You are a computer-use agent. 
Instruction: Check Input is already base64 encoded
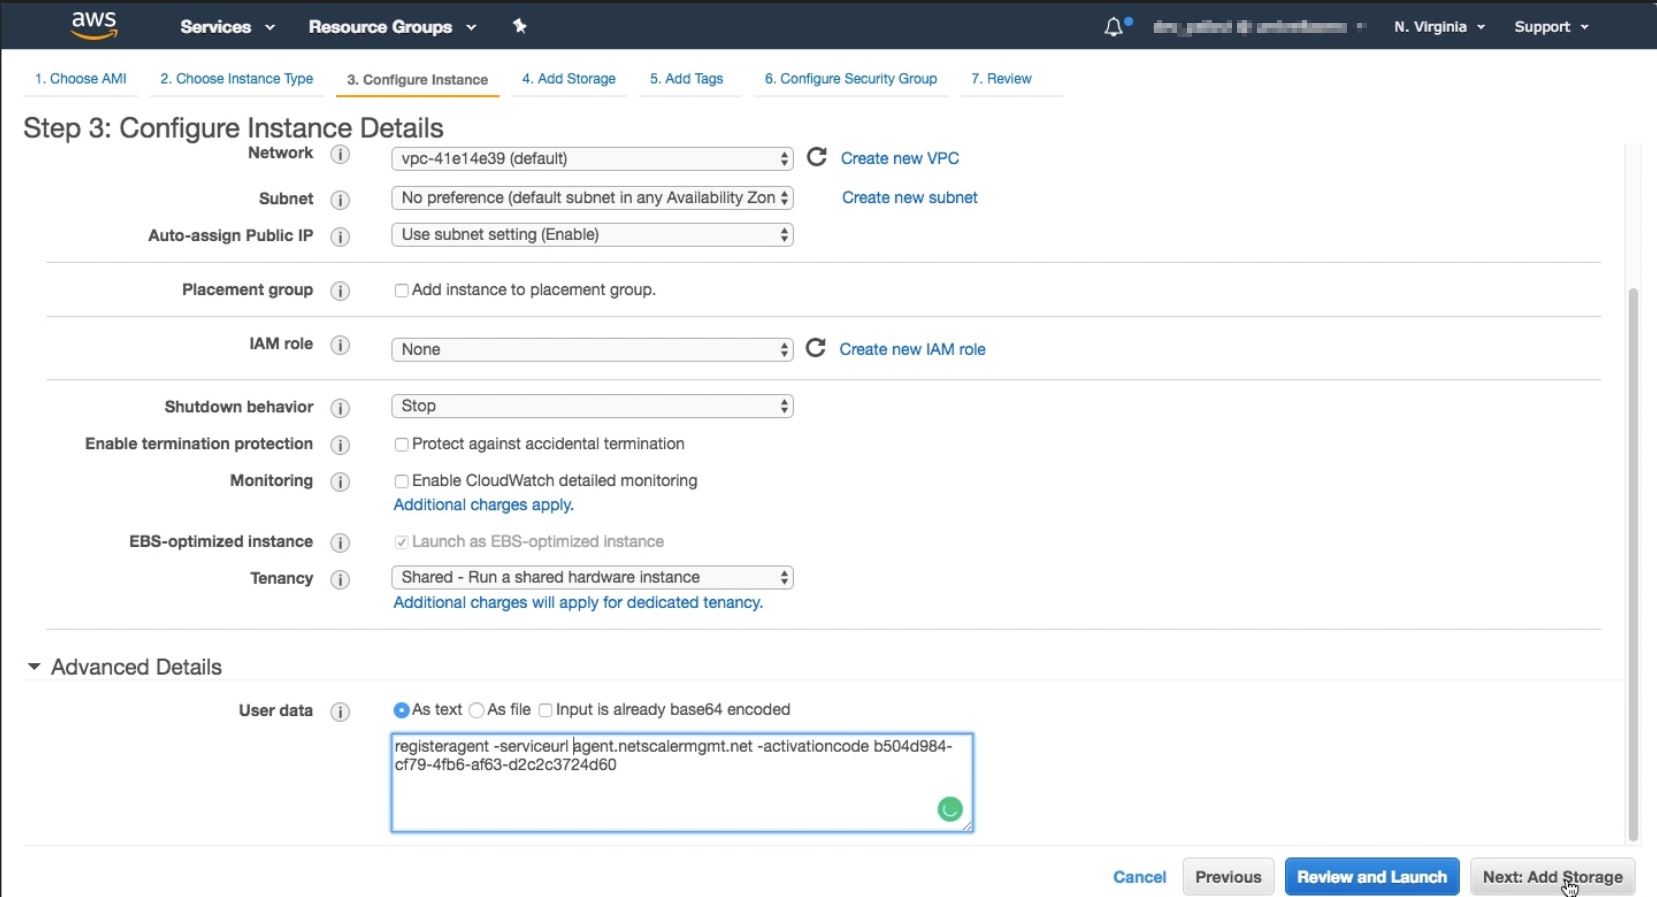(x=545, y=710)
